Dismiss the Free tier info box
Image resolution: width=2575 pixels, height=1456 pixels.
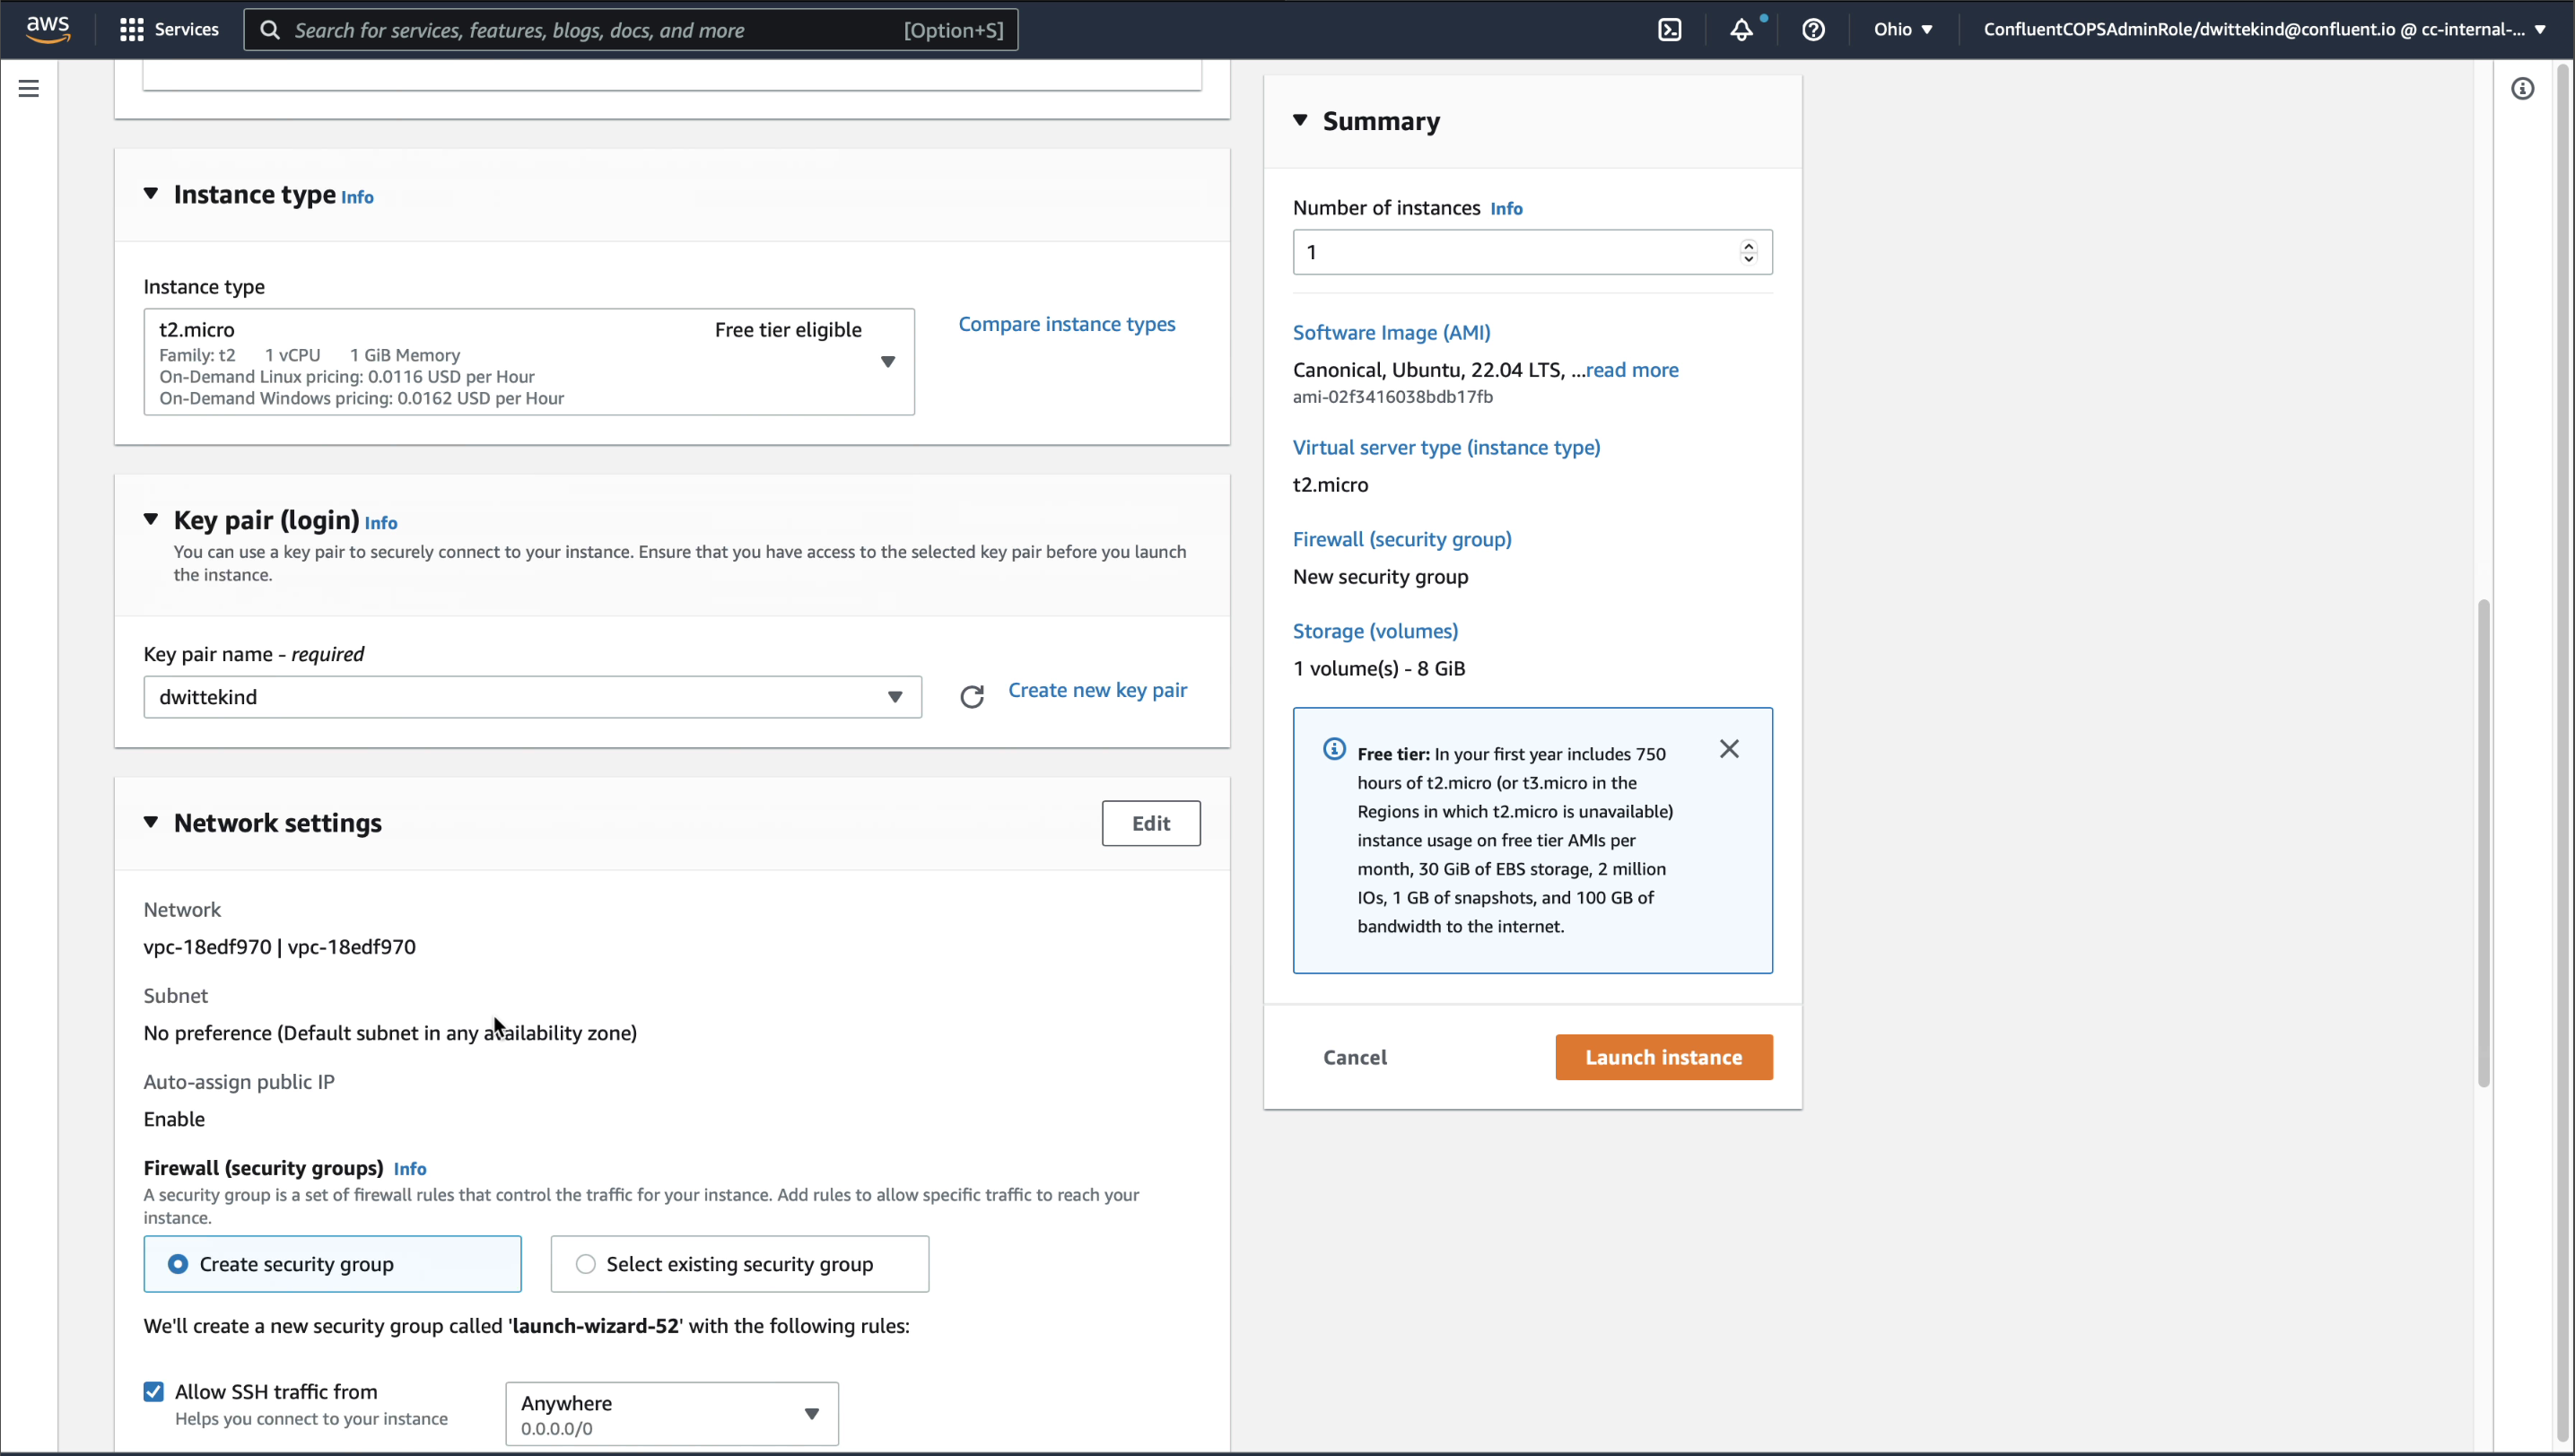coord(1729,749)
